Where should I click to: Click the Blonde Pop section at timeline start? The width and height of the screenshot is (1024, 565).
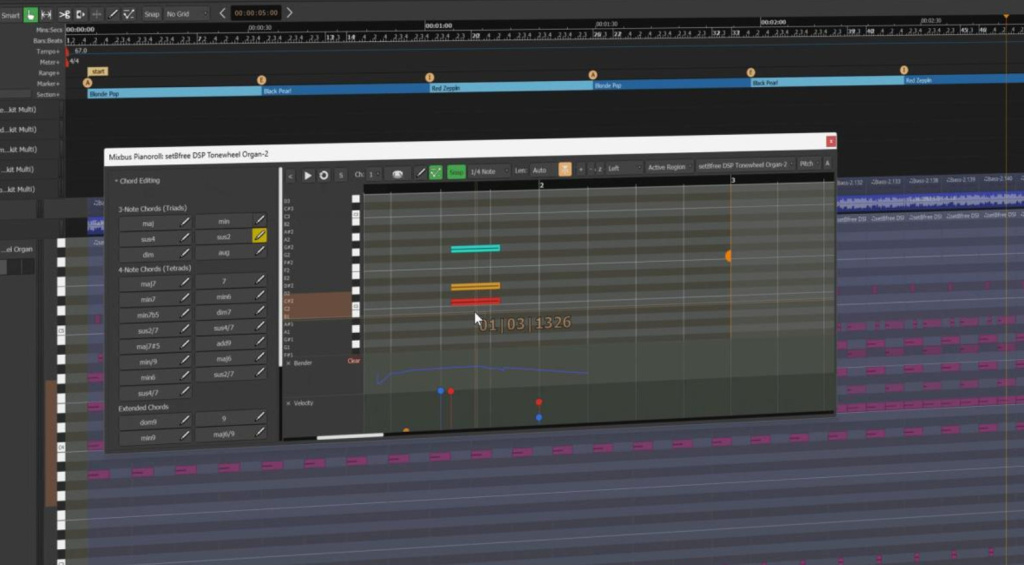[174, 92]
